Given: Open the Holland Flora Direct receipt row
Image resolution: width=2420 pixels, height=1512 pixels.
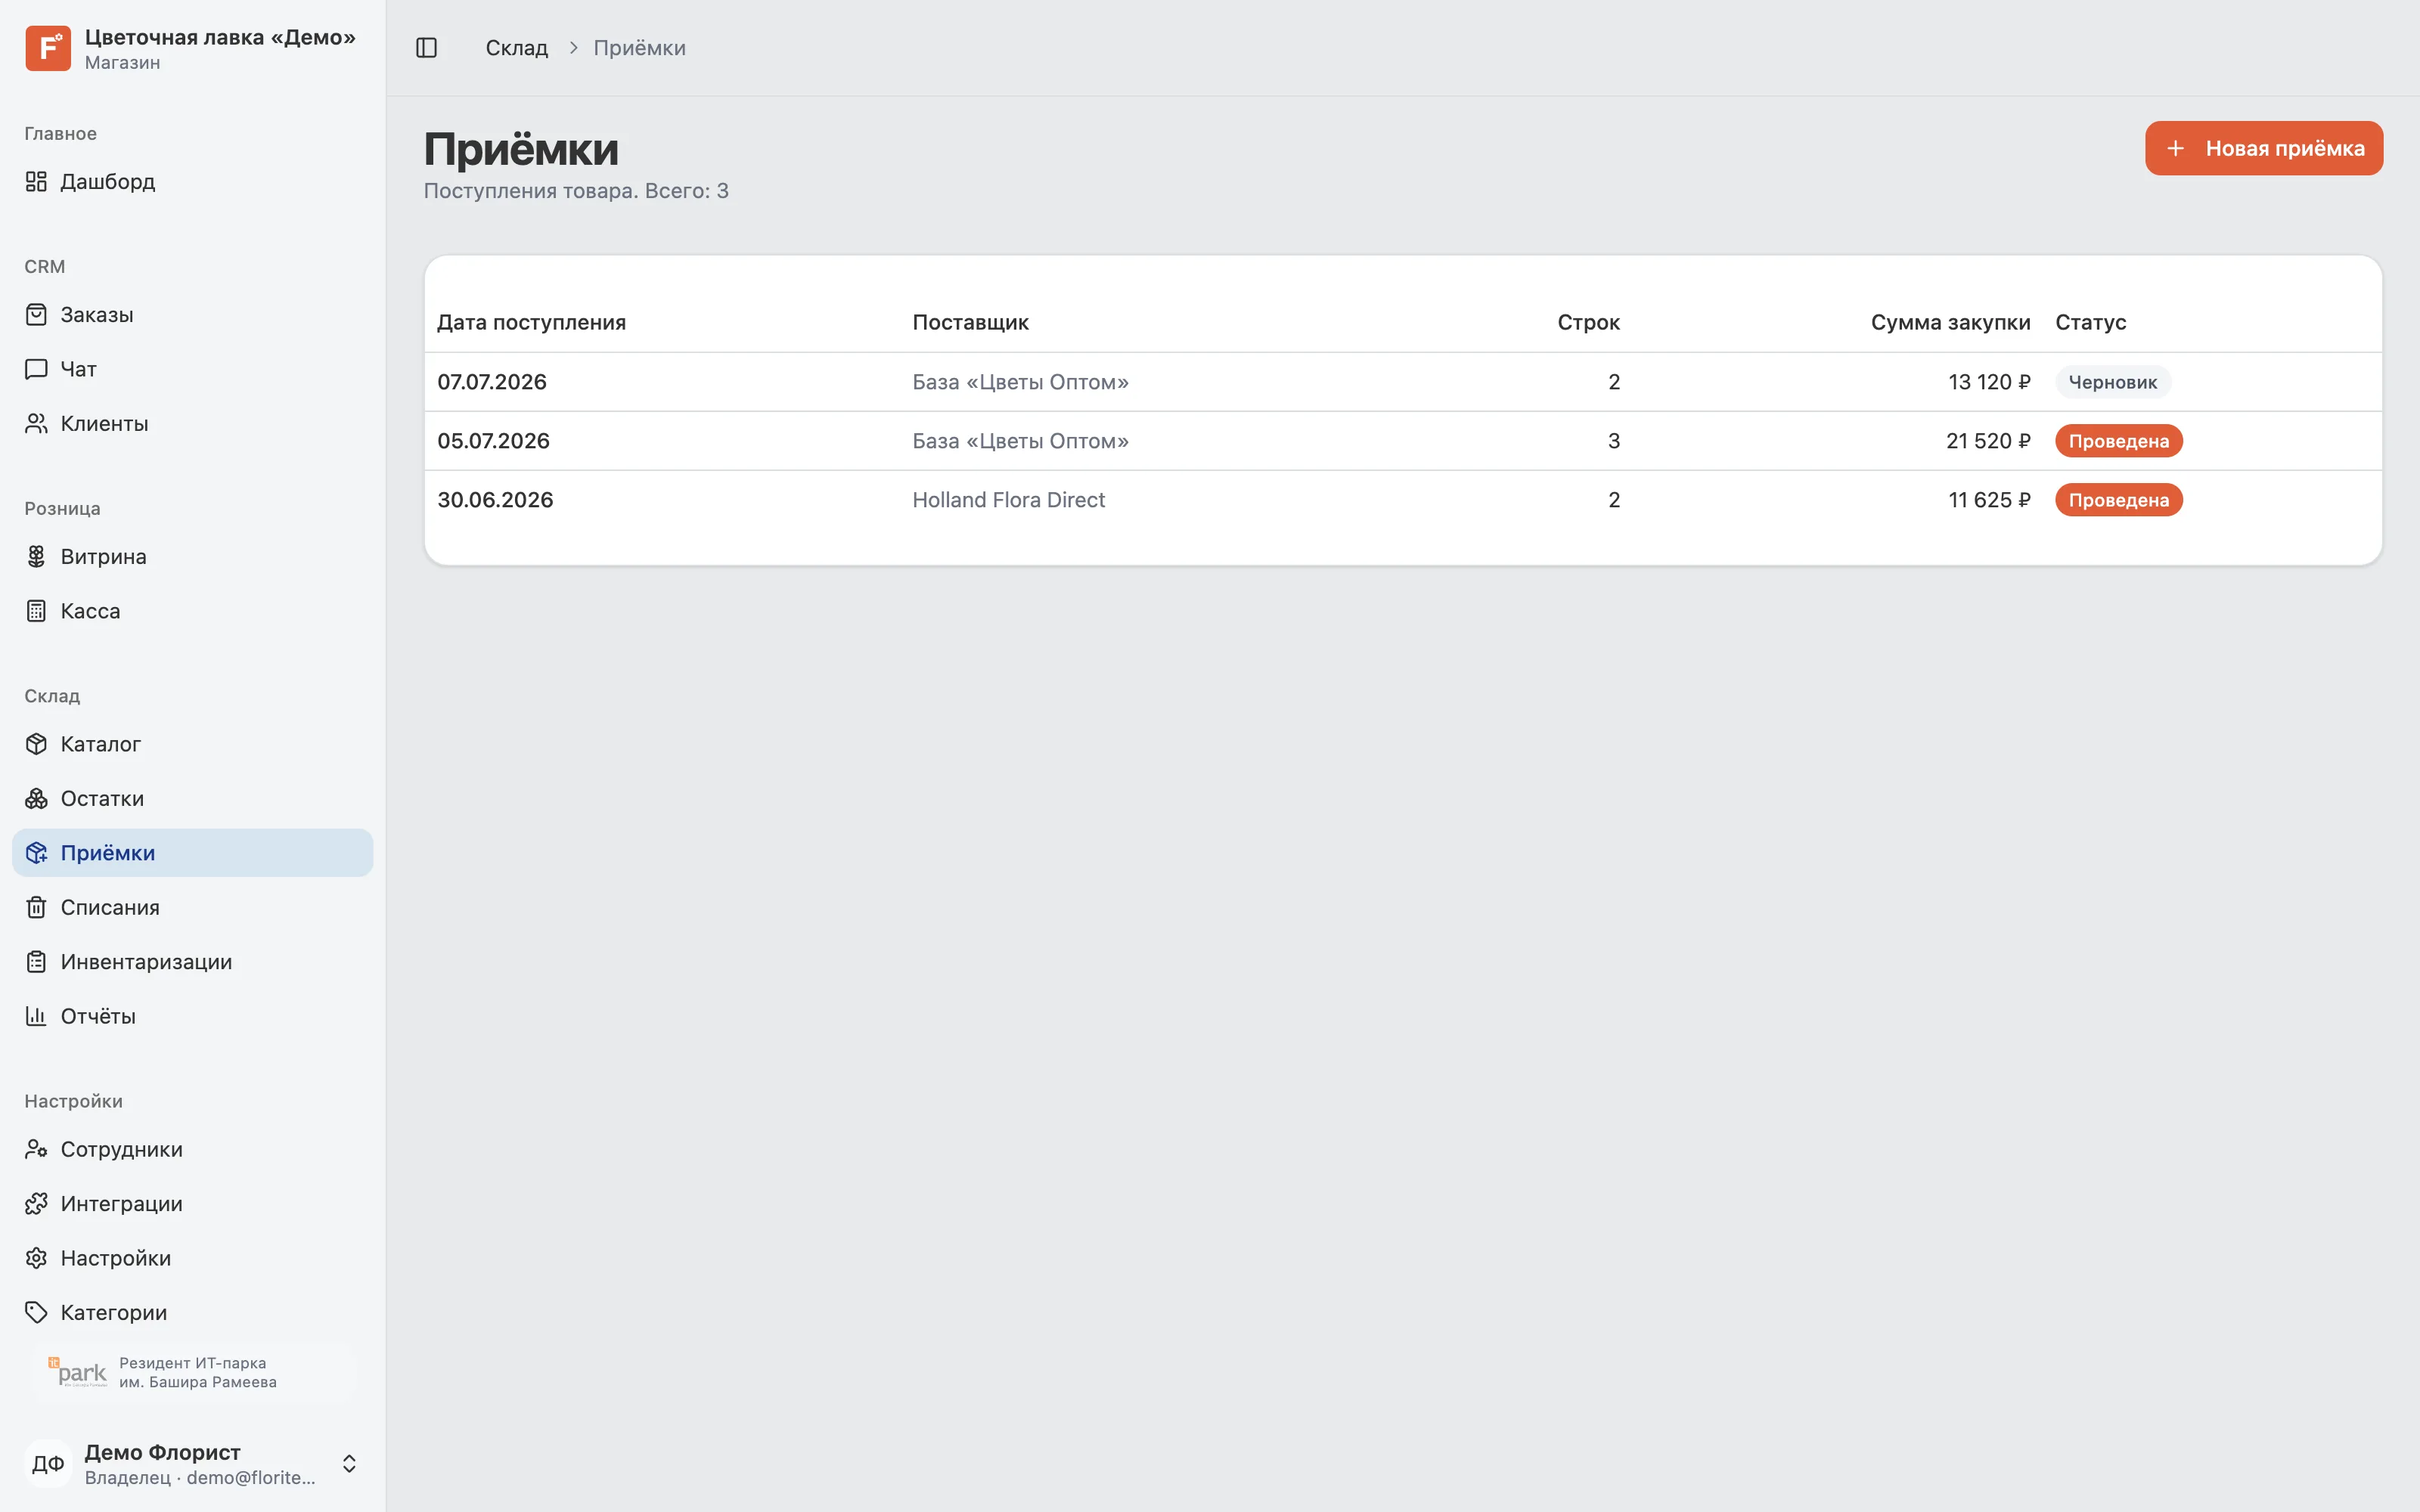Looking at the screenshot, I should pos(1403,500).
